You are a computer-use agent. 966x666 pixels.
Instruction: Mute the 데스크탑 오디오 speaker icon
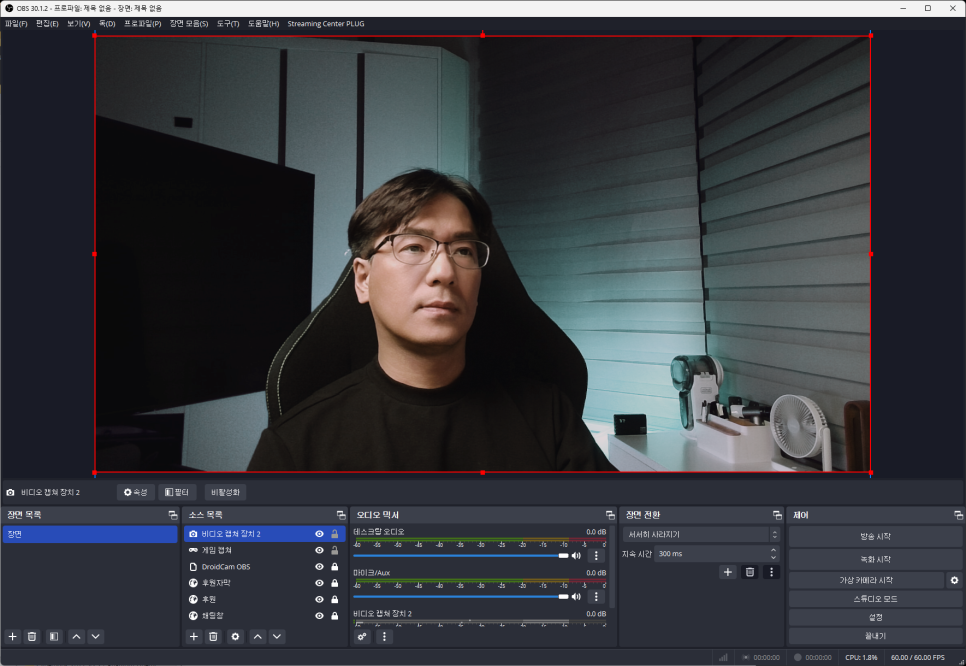pos(576,555)
